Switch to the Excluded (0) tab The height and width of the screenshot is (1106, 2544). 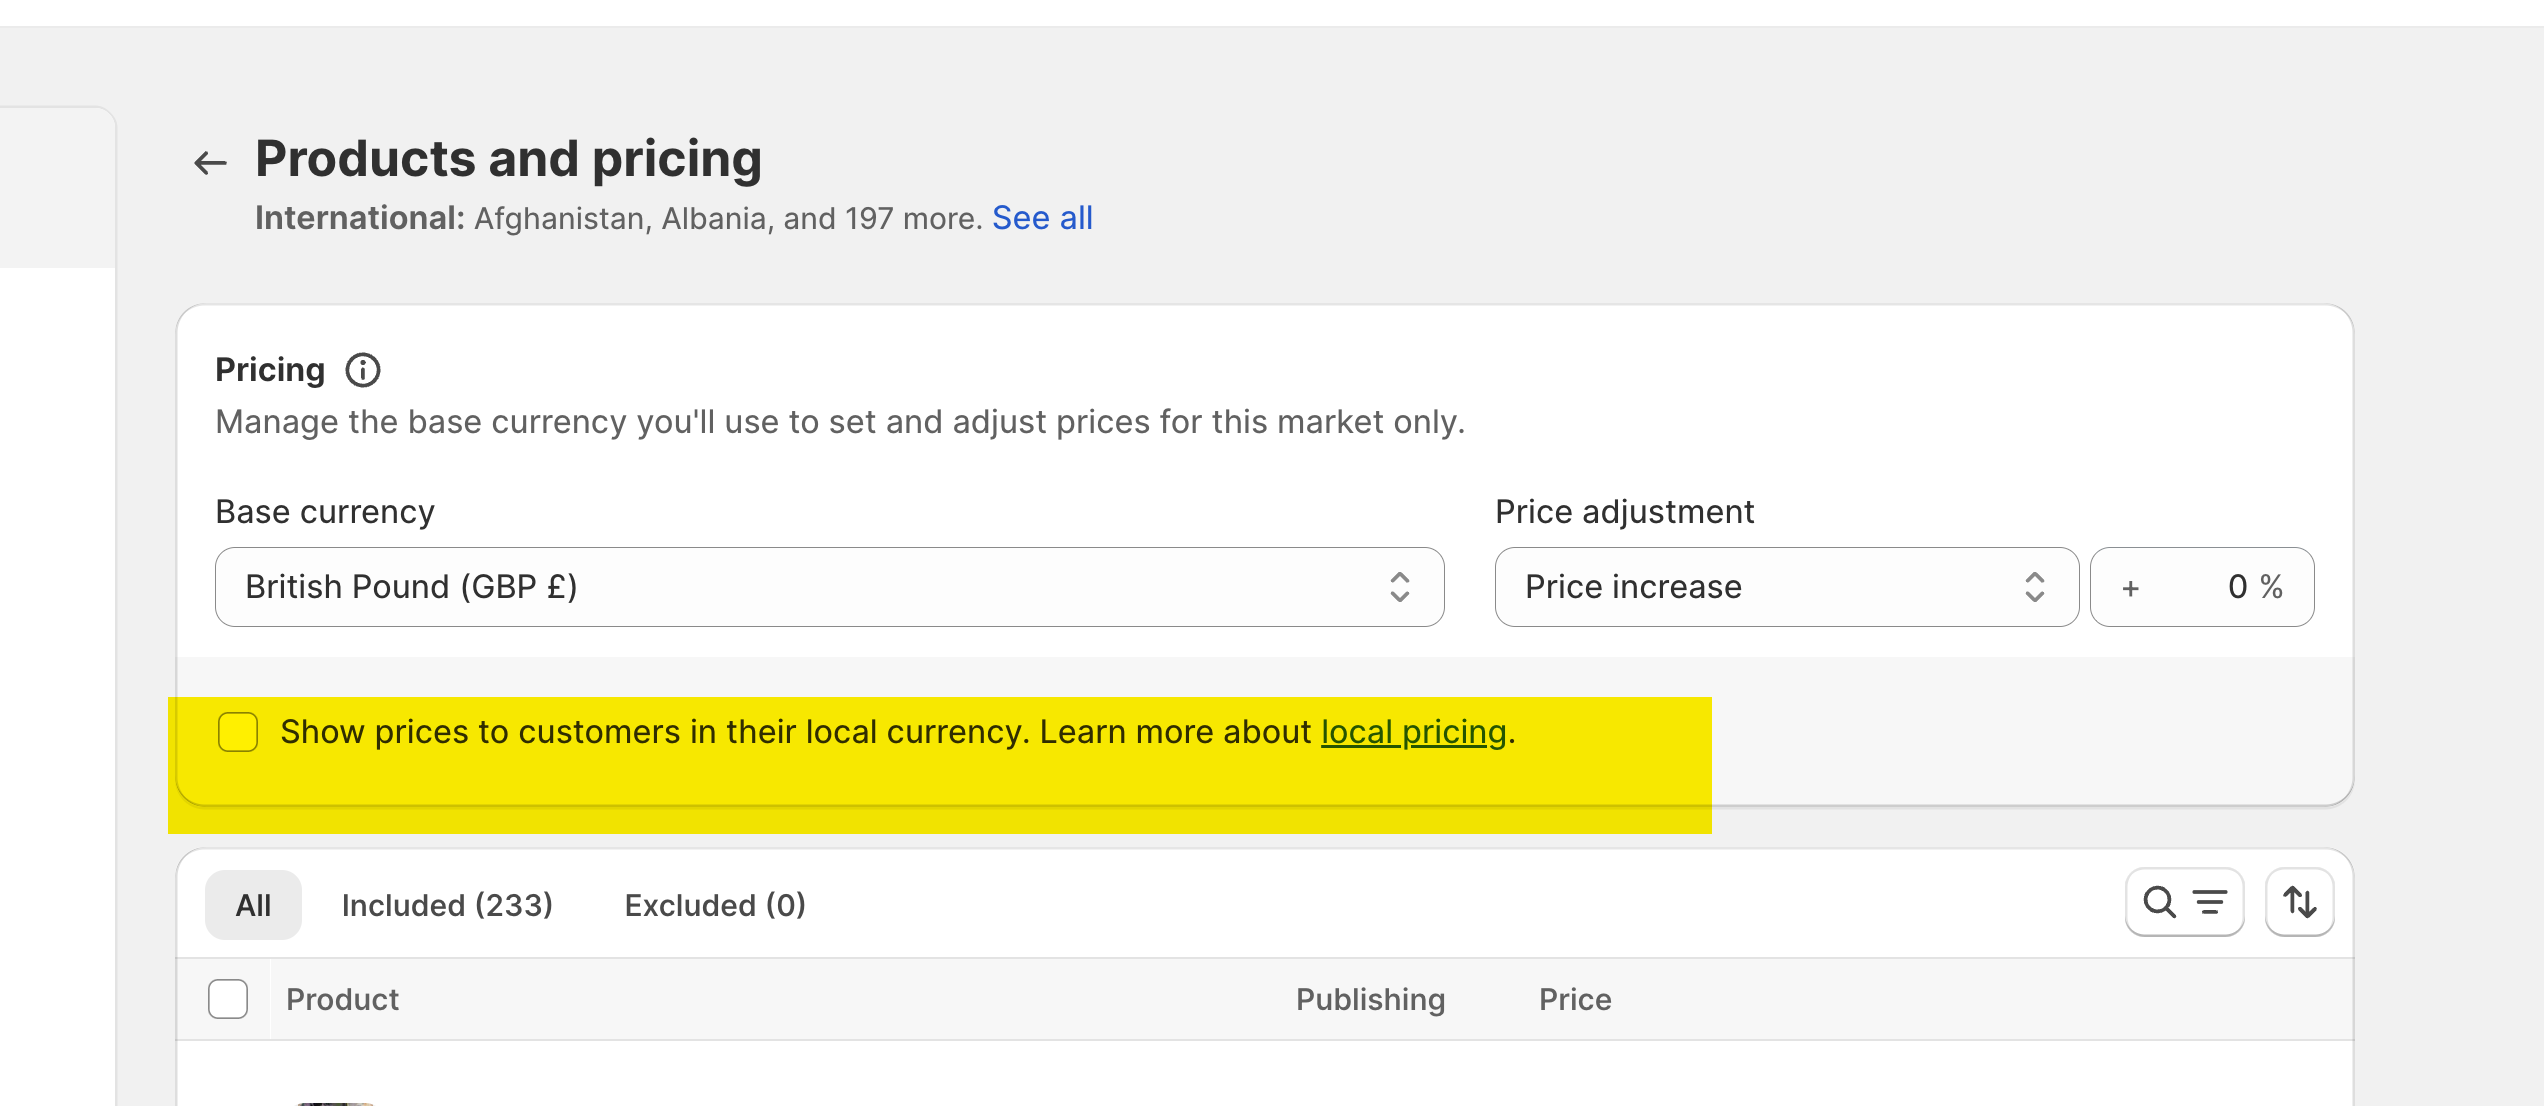pyautogui.click(x=715, y=905)
